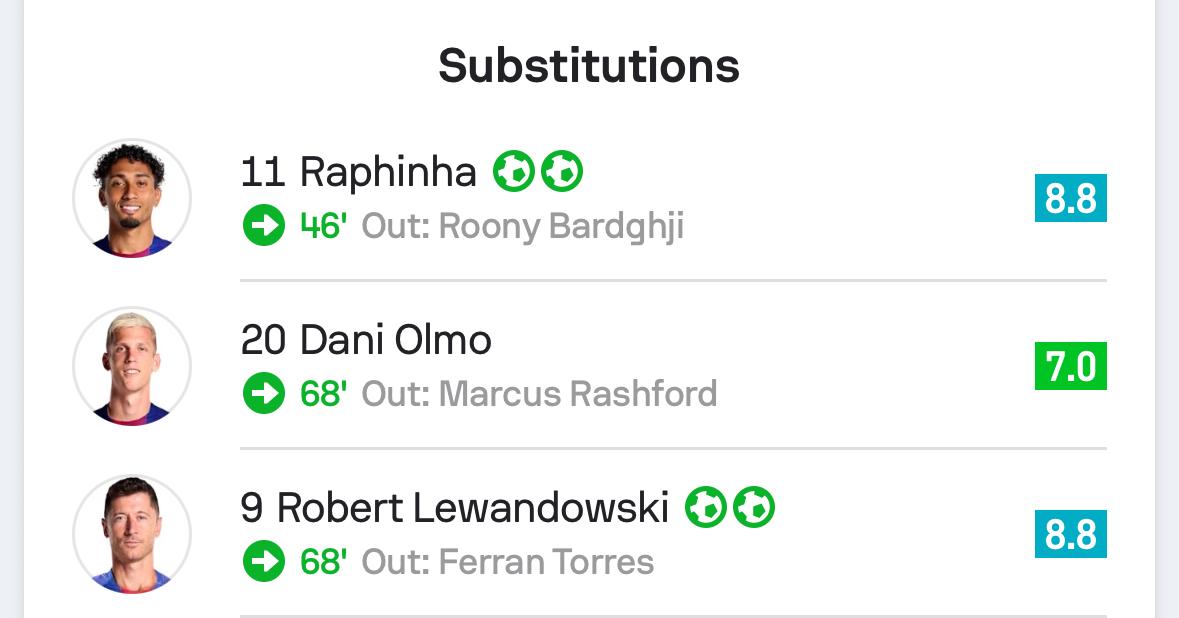Click the substitution arrow icon beside 46'
This screenshot has height=618, width=1179.
[264, 226]
